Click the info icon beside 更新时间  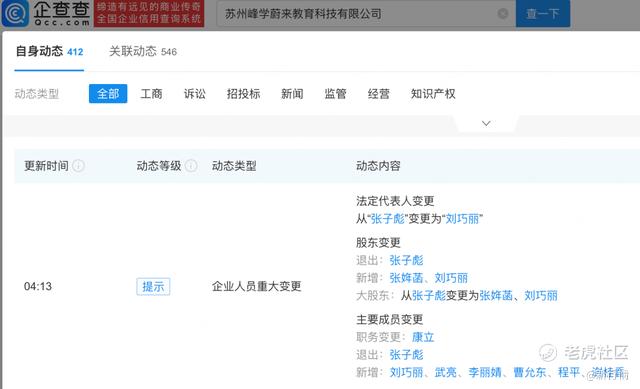pos(78,166)
